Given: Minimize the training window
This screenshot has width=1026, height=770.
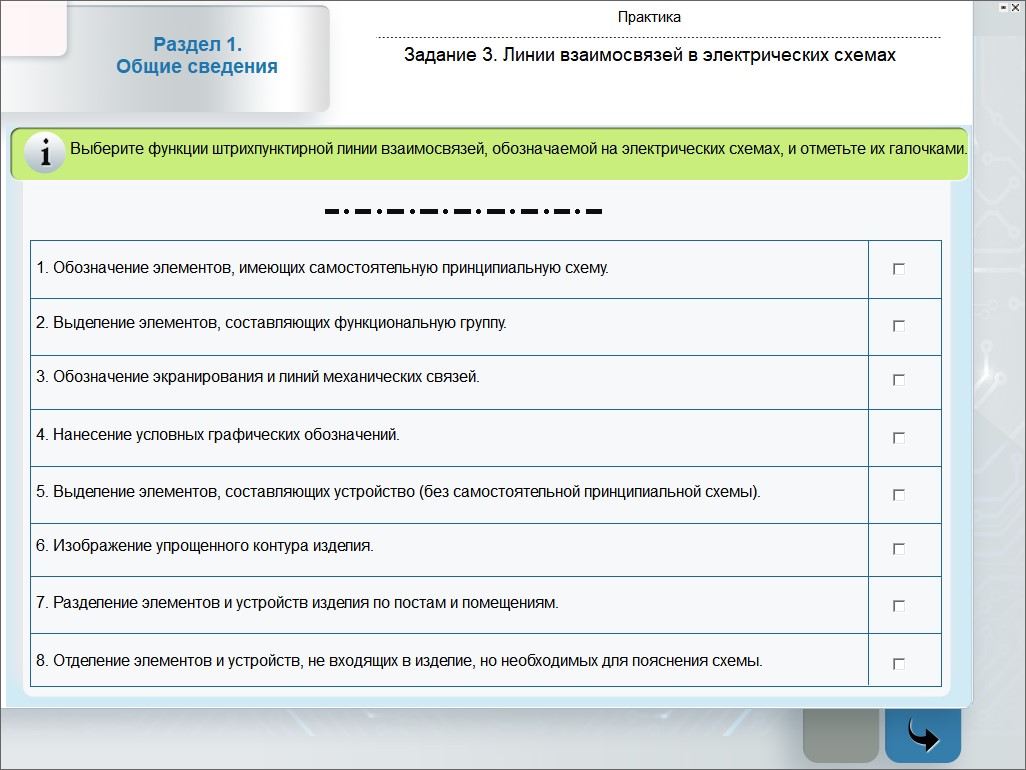Looking at the screenshot, I should 1003,7.
